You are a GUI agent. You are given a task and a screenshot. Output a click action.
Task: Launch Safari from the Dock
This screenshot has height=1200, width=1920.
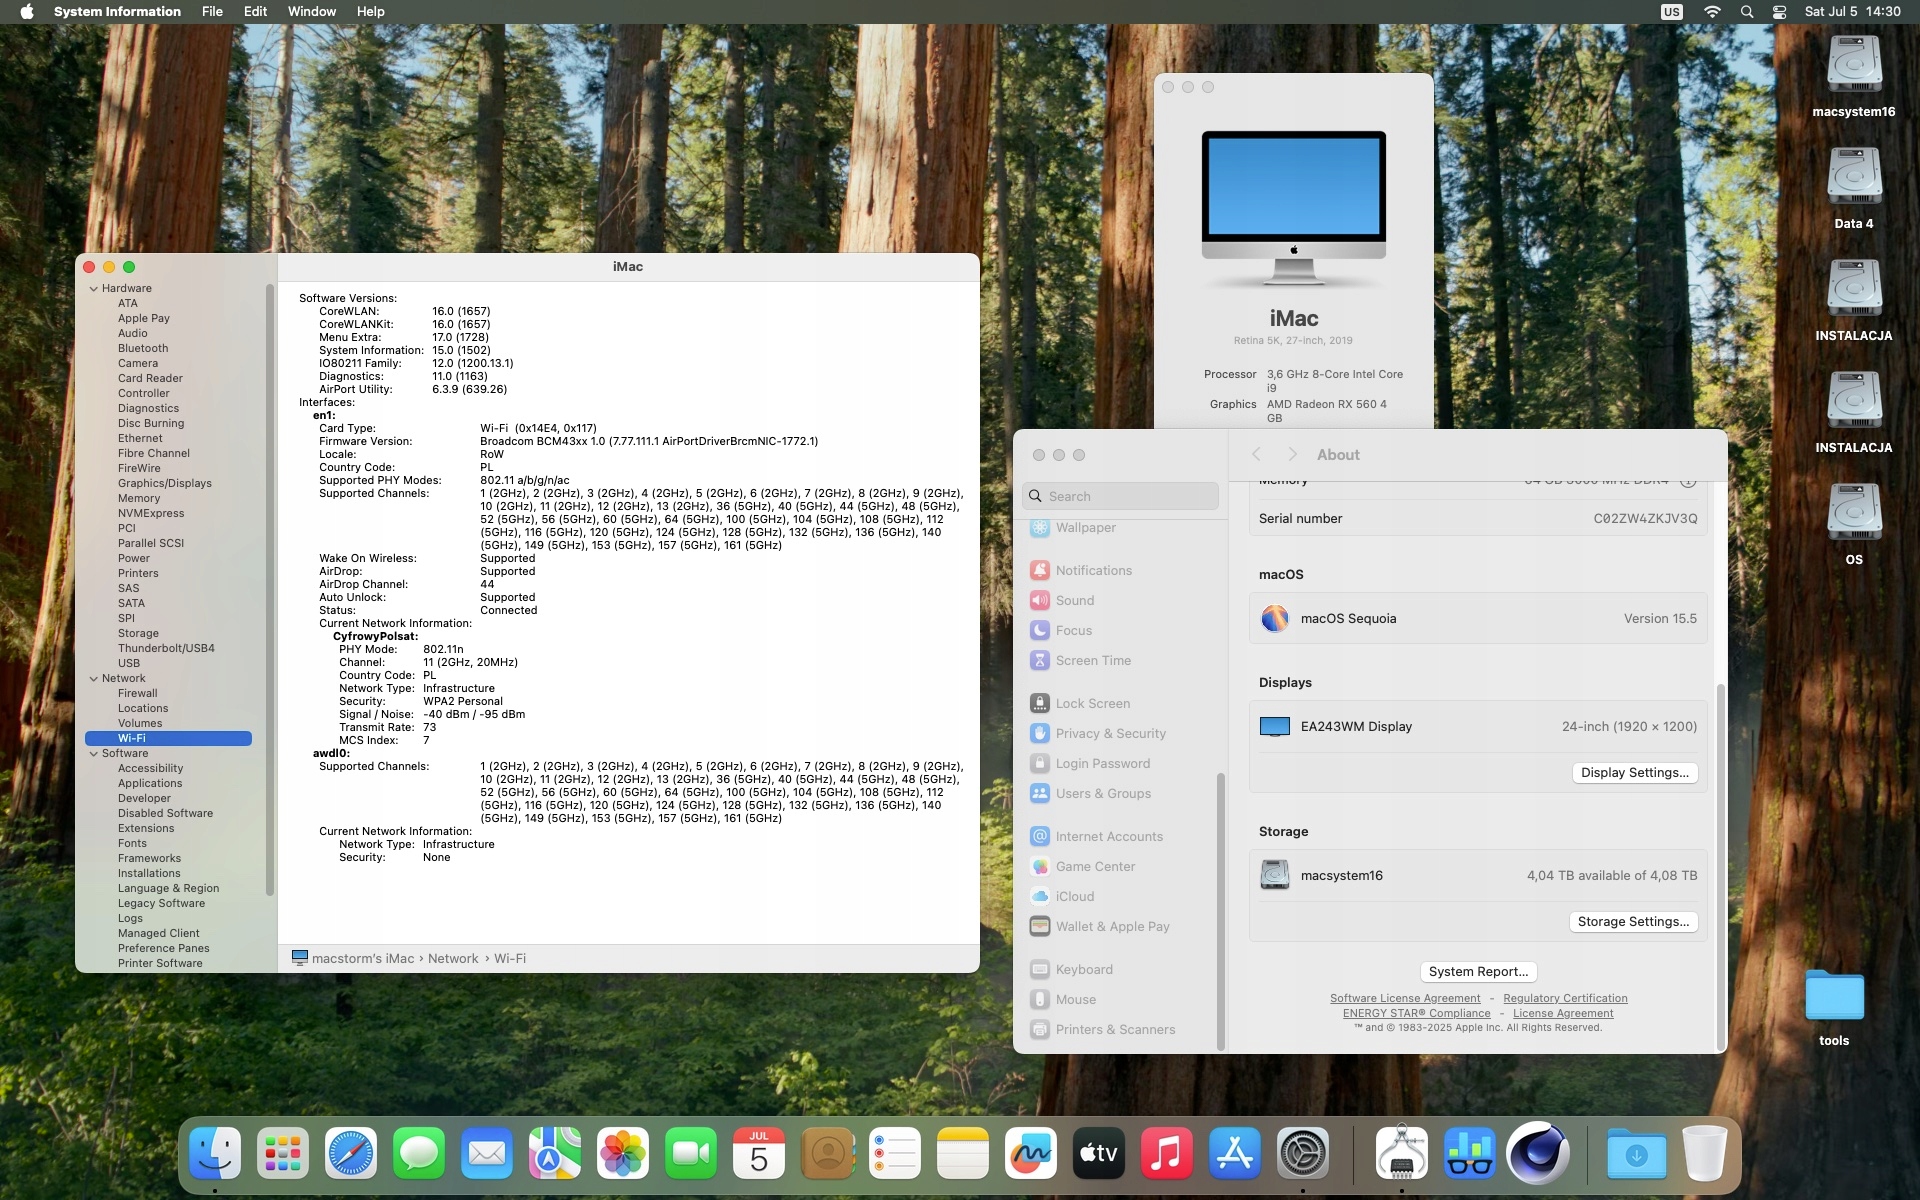tap(351, 1154)
